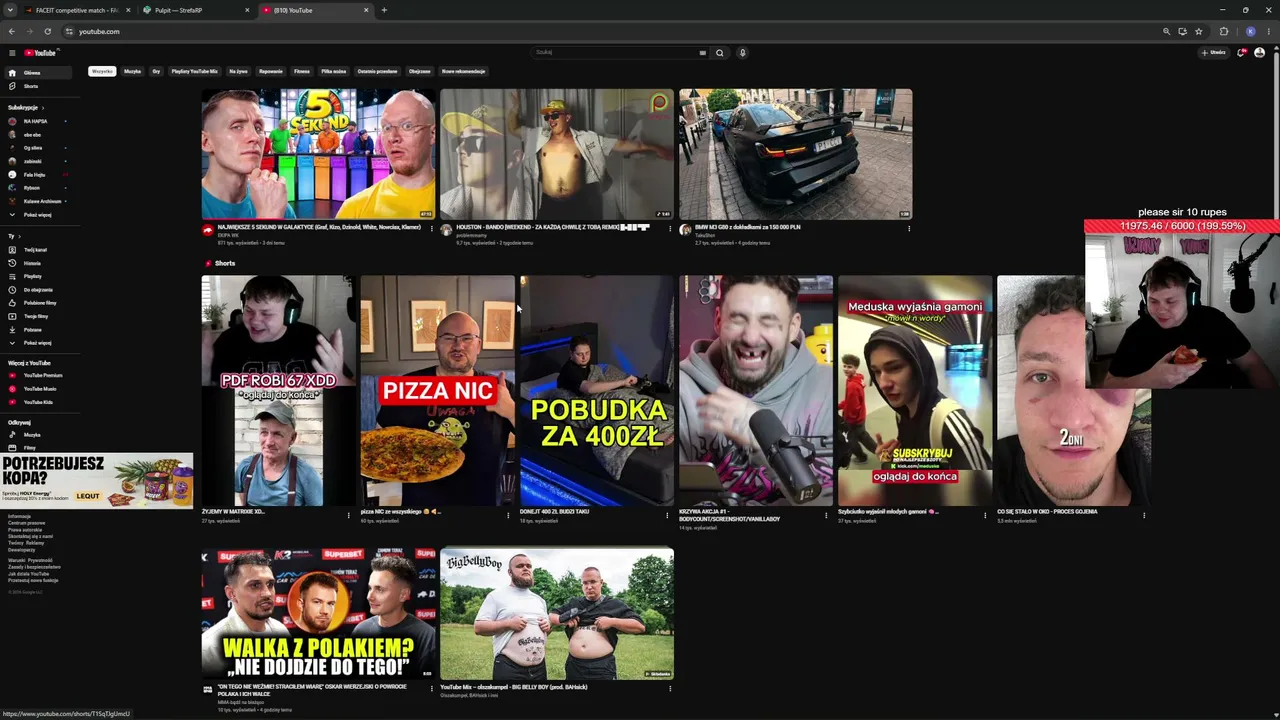Open Shorts from the sidebar

(36, 86)
